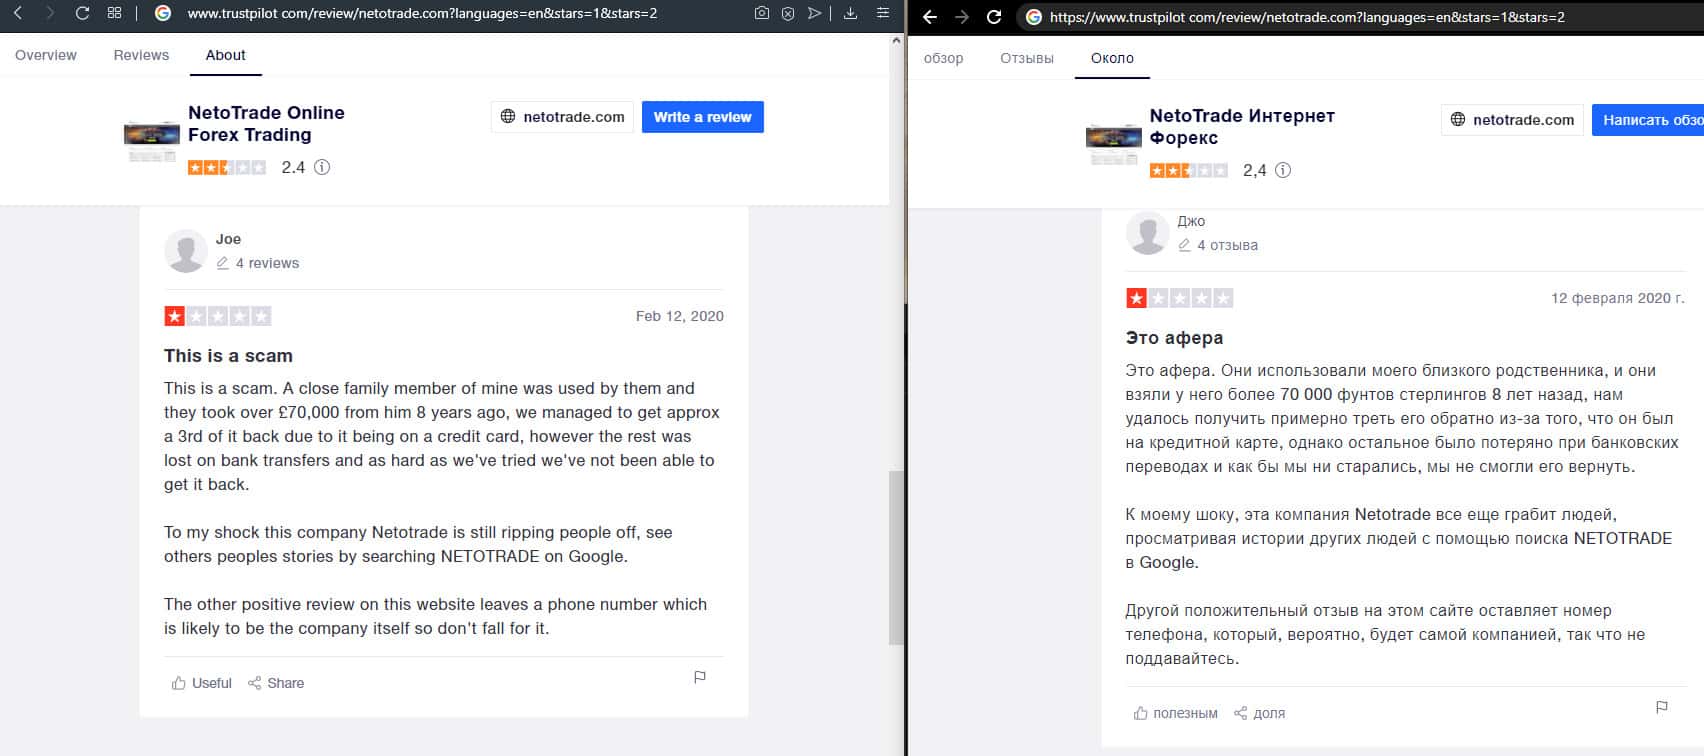
Task: Click the left window vertical scrollbar thumb
Action: point(896,557)
